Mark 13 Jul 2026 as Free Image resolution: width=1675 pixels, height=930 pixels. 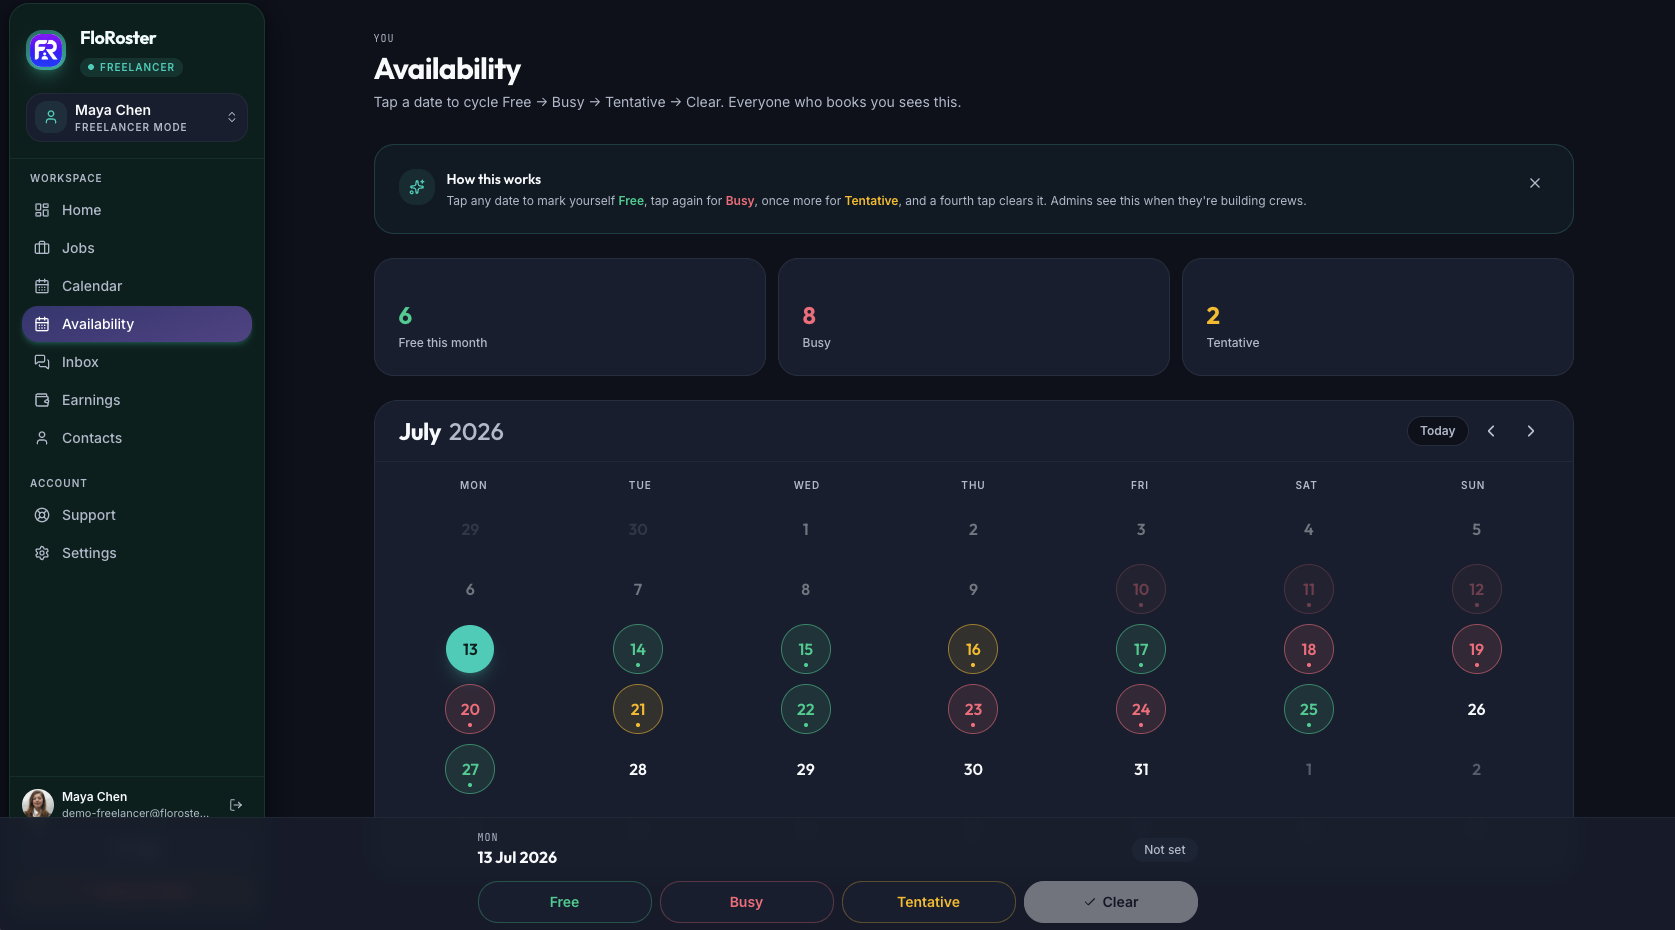point(565,902)
